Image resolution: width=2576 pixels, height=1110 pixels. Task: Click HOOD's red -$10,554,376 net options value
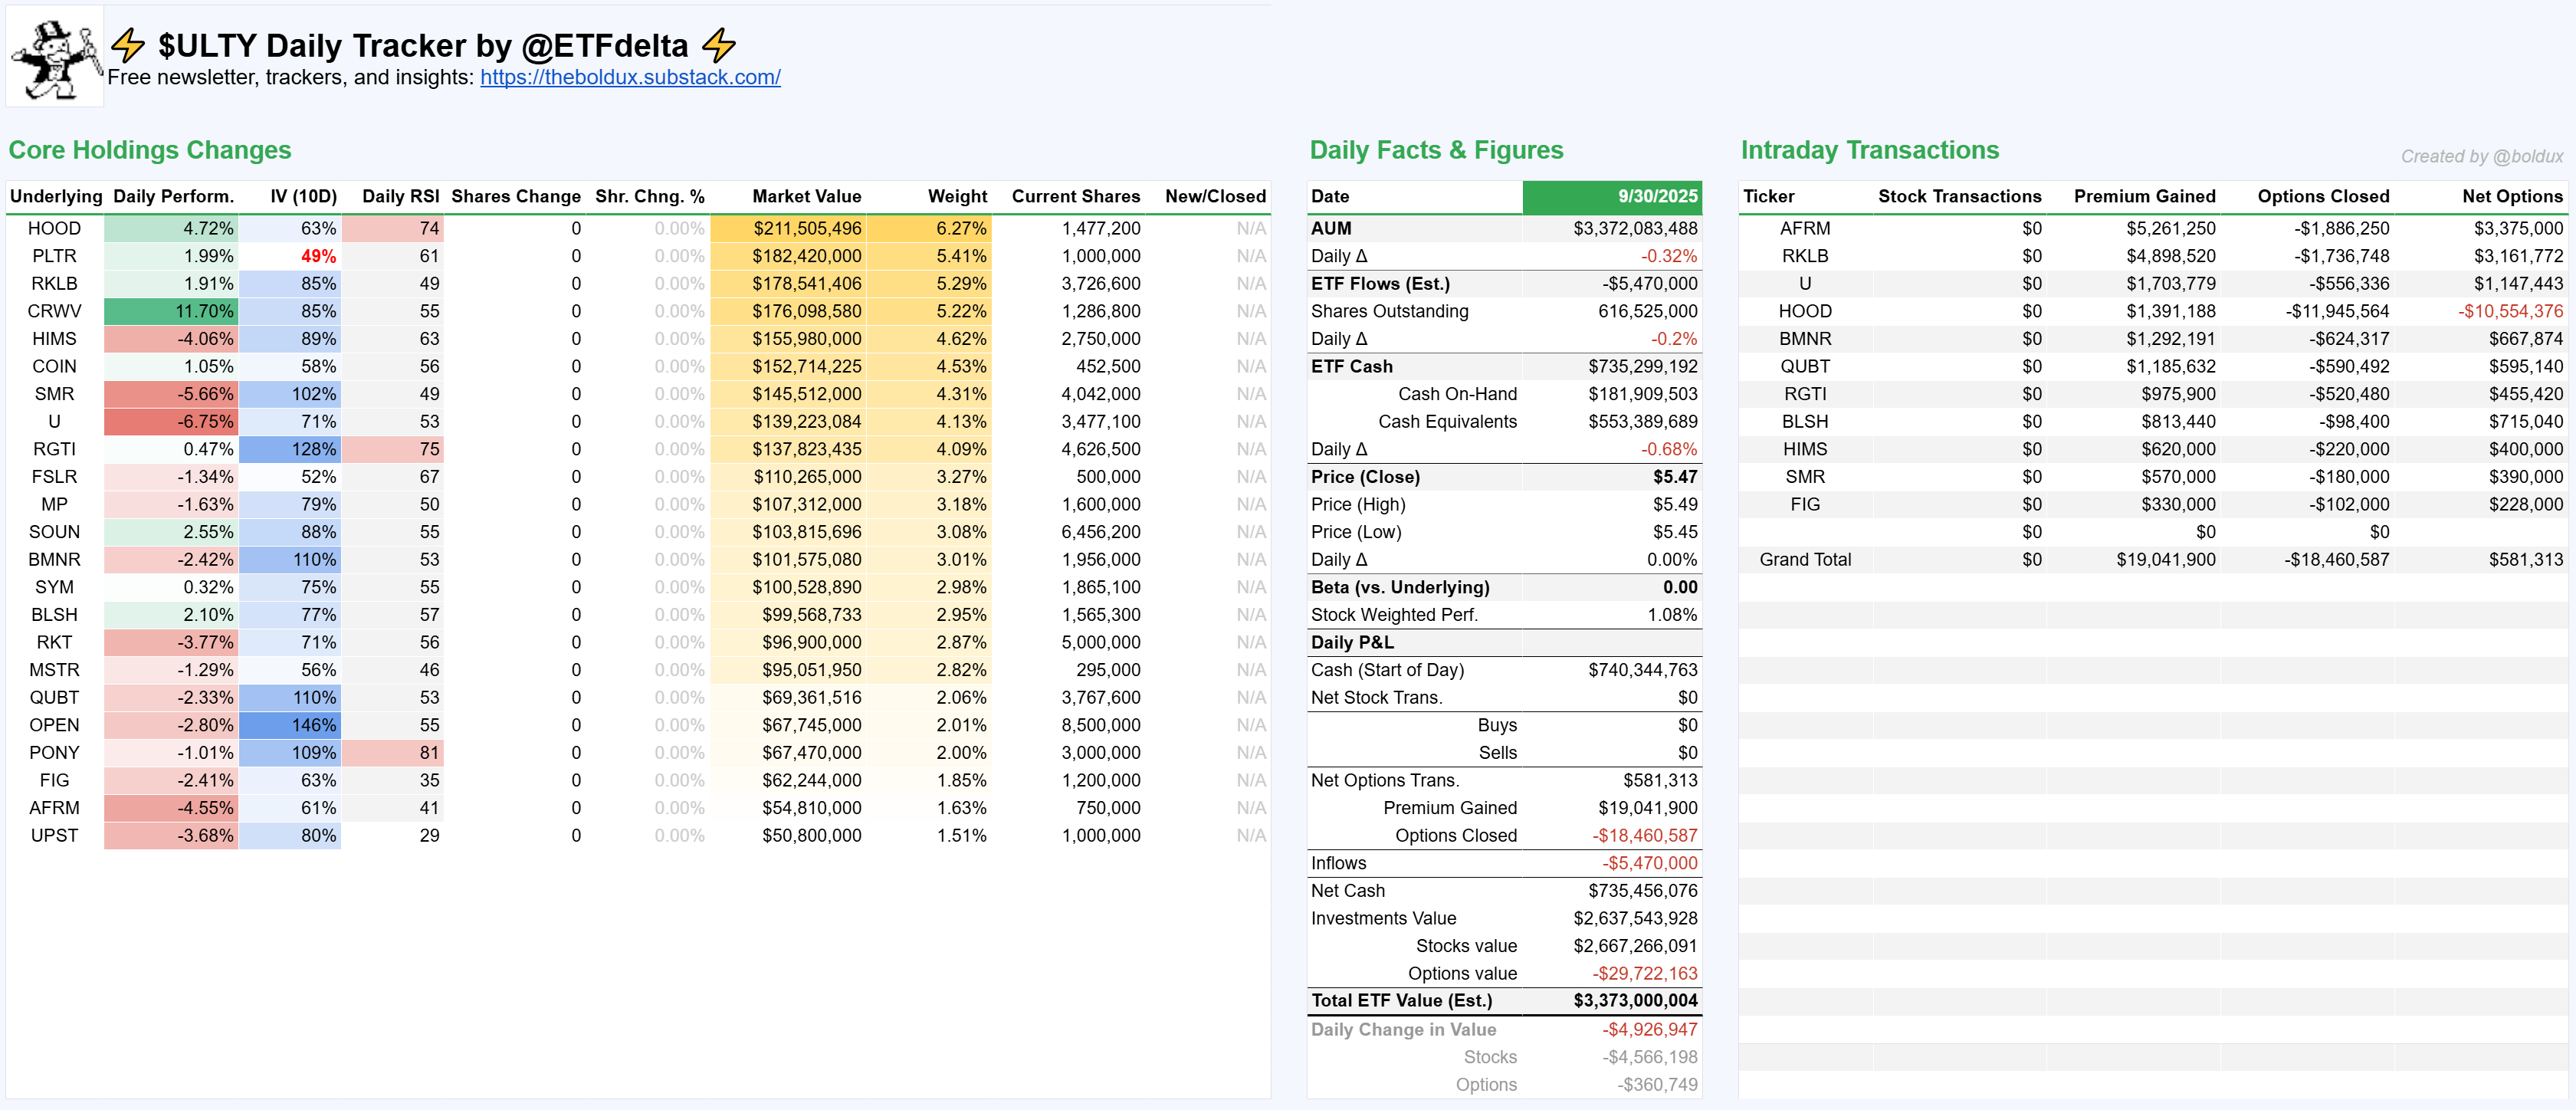2510,312
